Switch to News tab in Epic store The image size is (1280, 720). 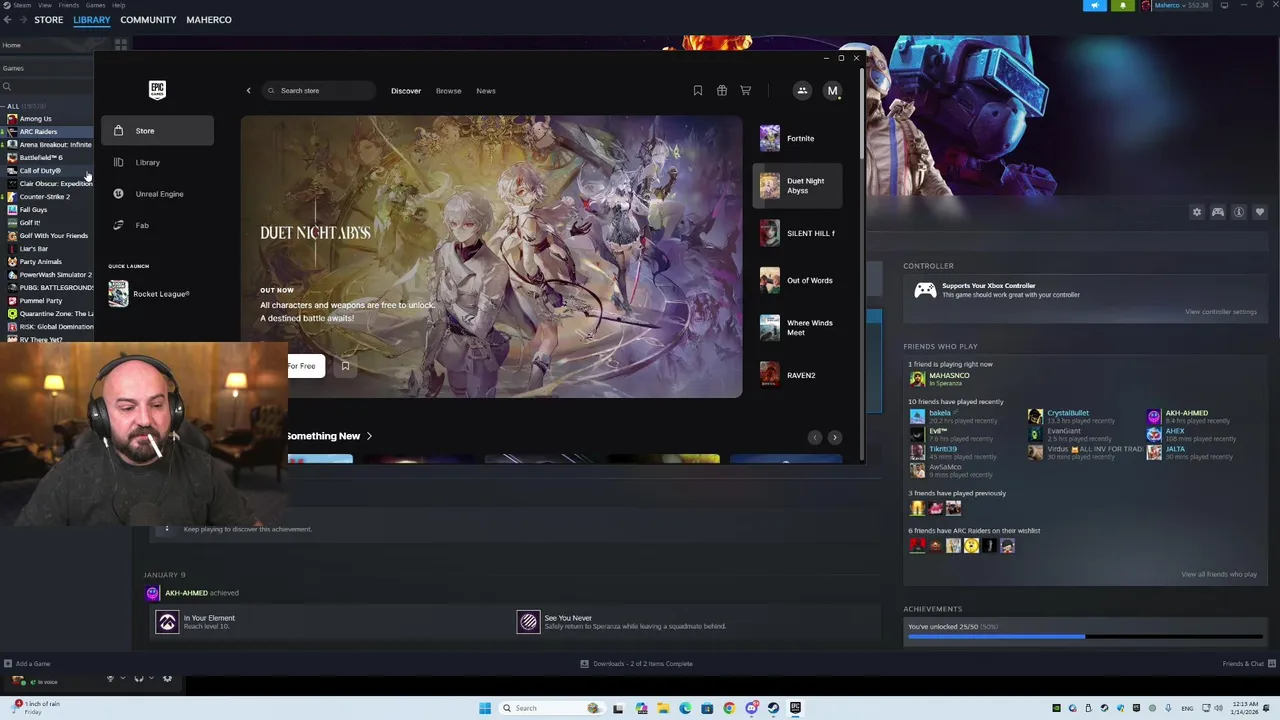[x=486, y=91]
